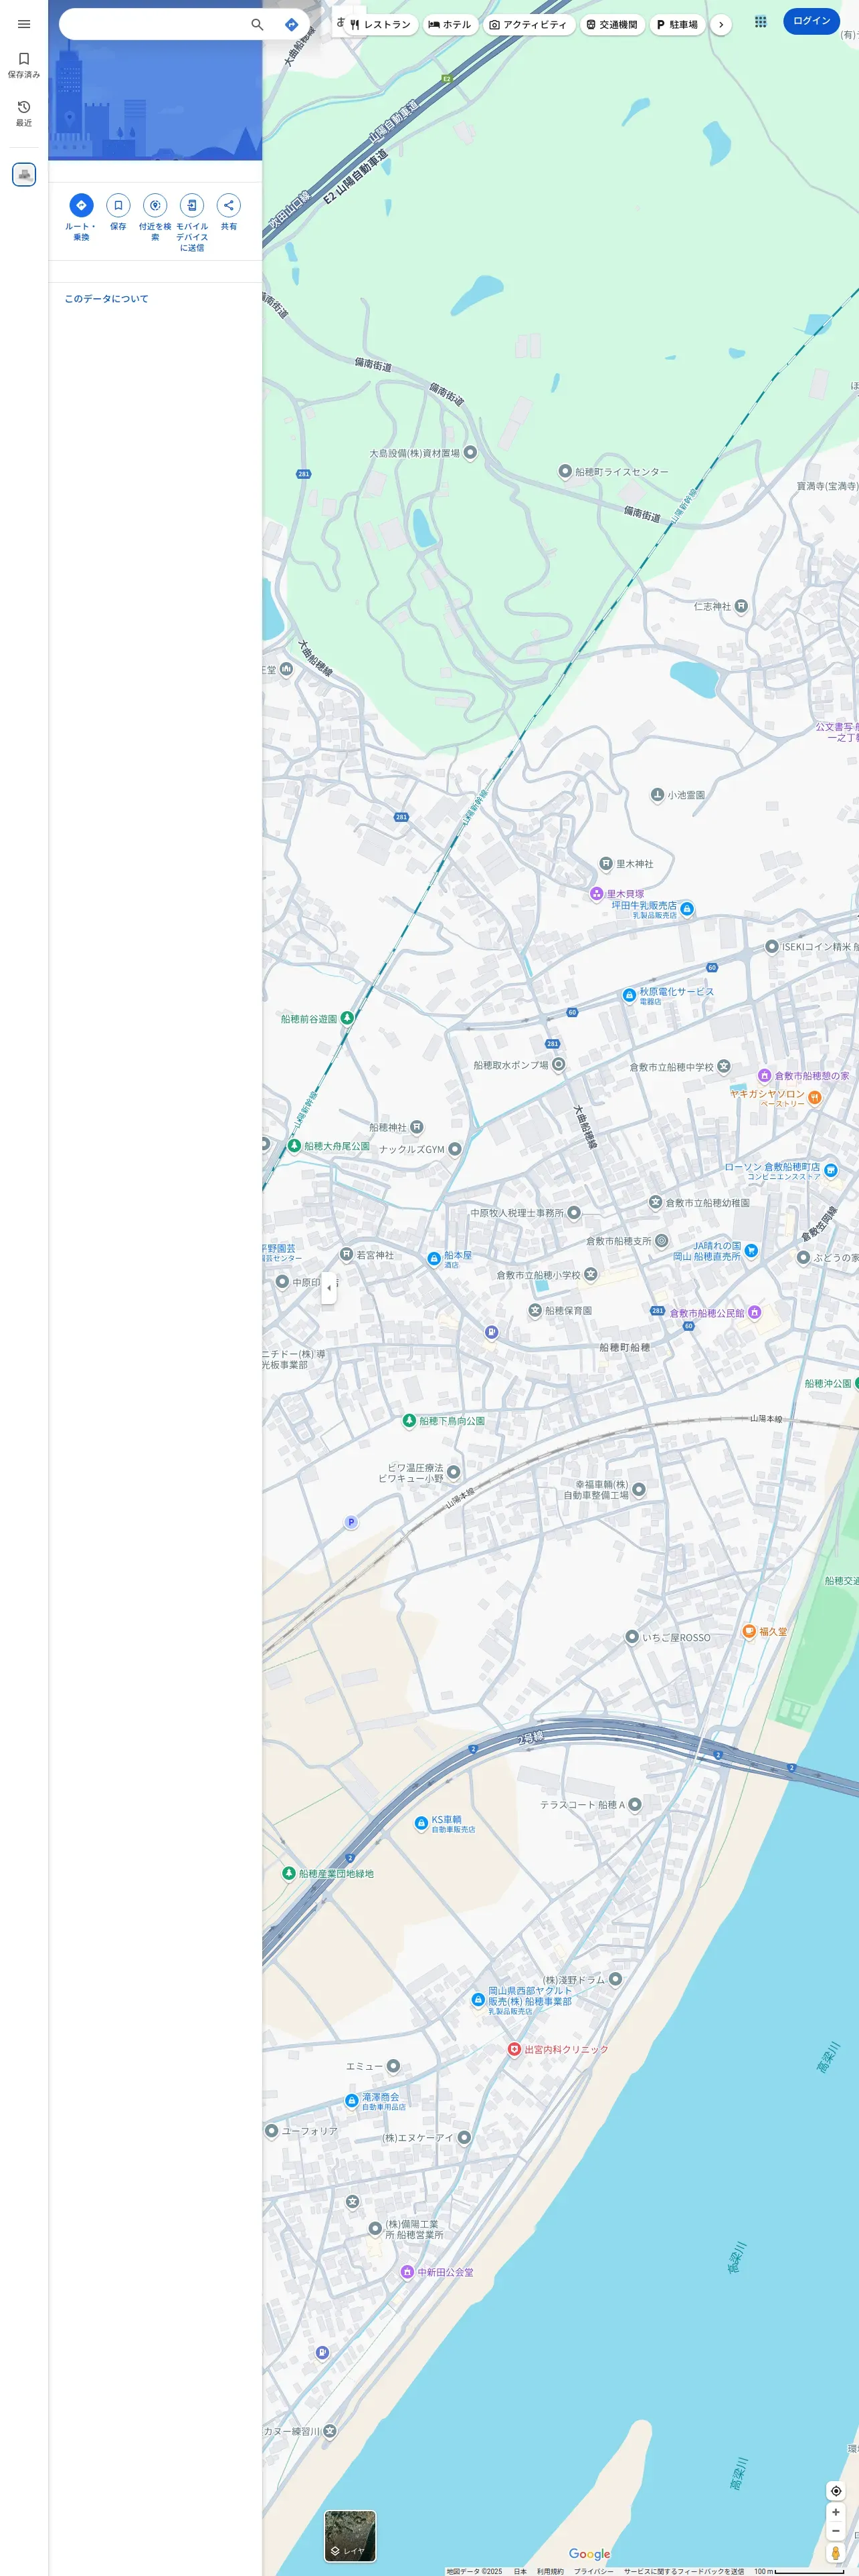859x2576 pixels.
Task: Start route directions (ルート・乗換)
Action: click(x=81, y=217)
